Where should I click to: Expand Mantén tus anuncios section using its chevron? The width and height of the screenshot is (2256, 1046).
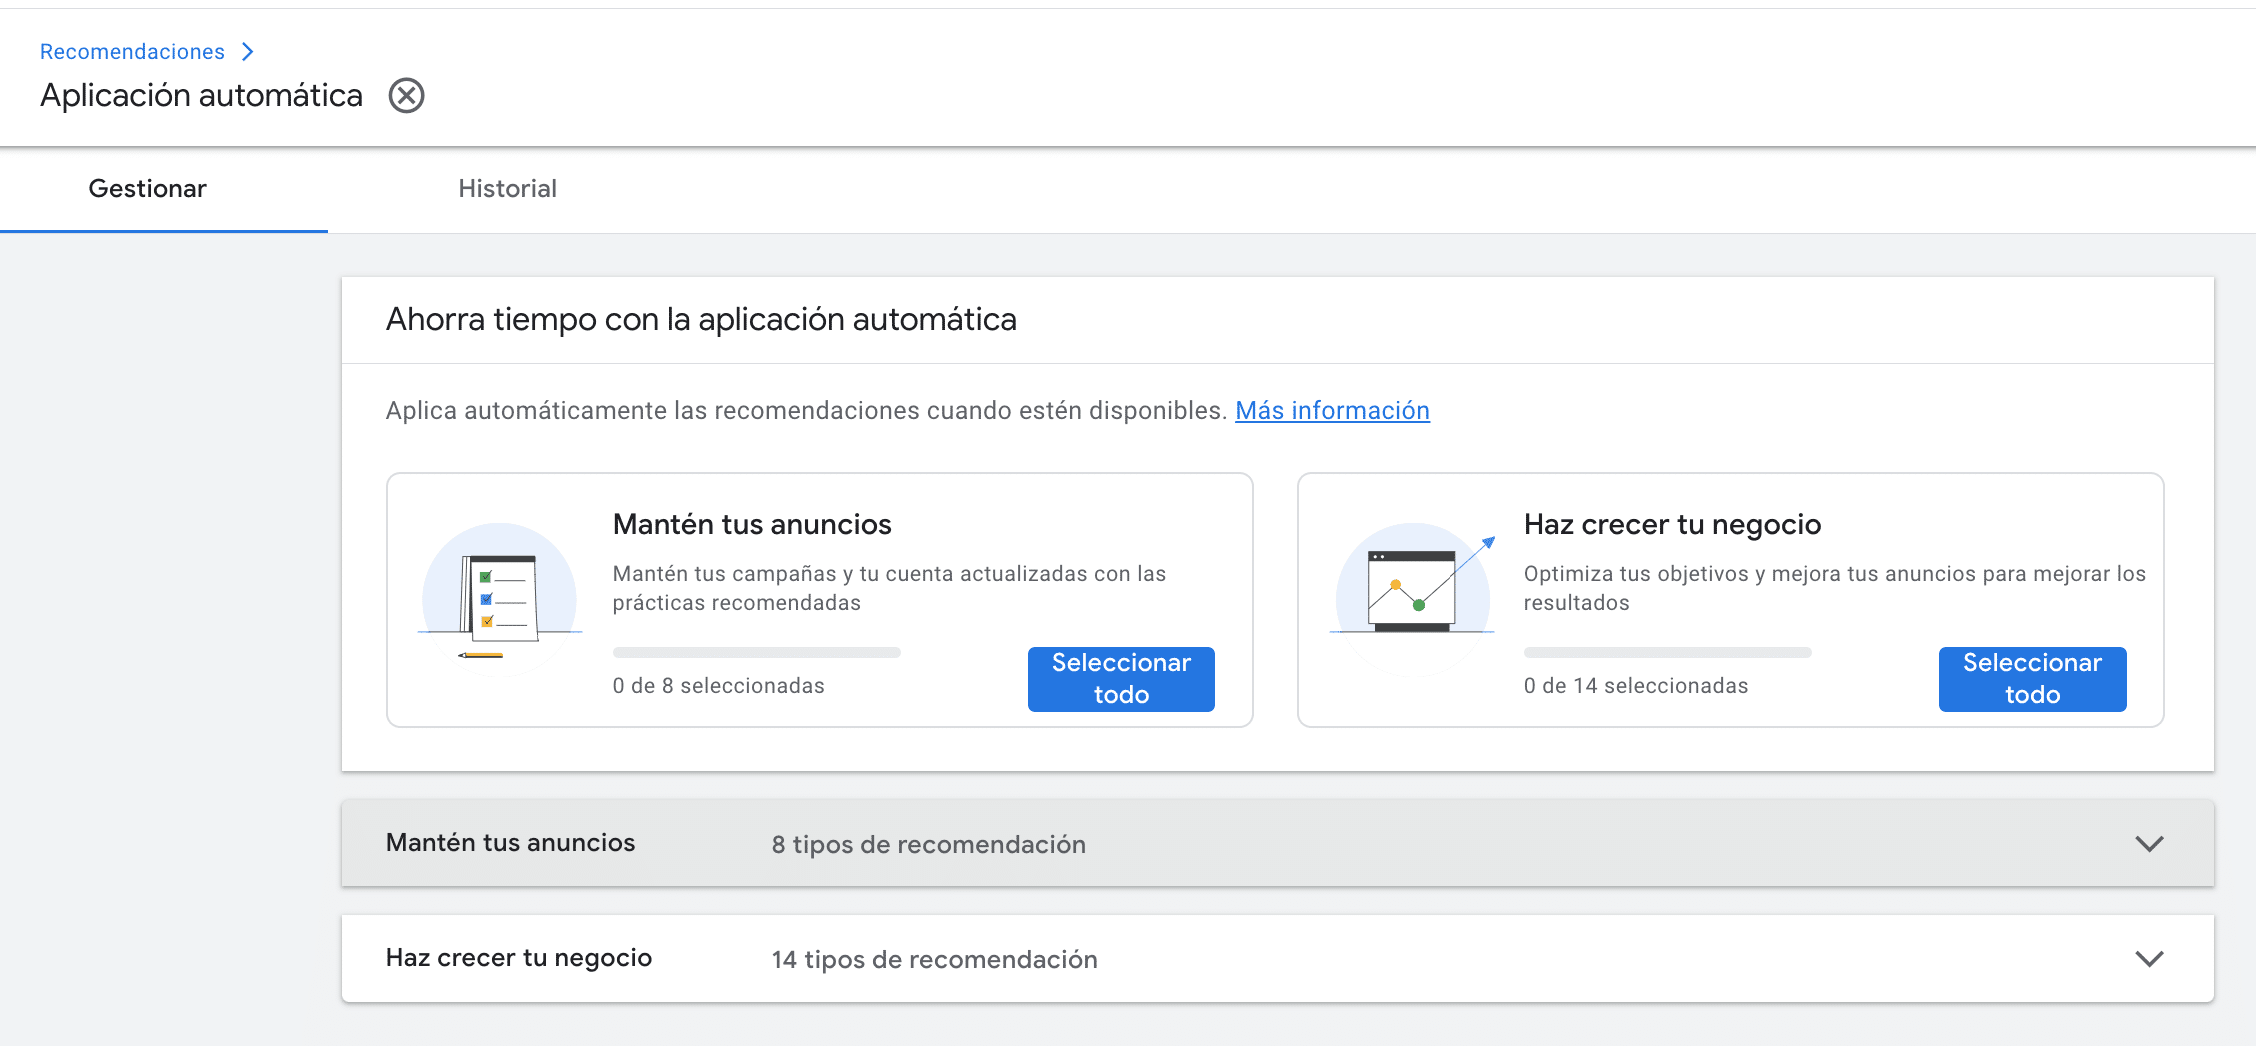(2149, 844)
